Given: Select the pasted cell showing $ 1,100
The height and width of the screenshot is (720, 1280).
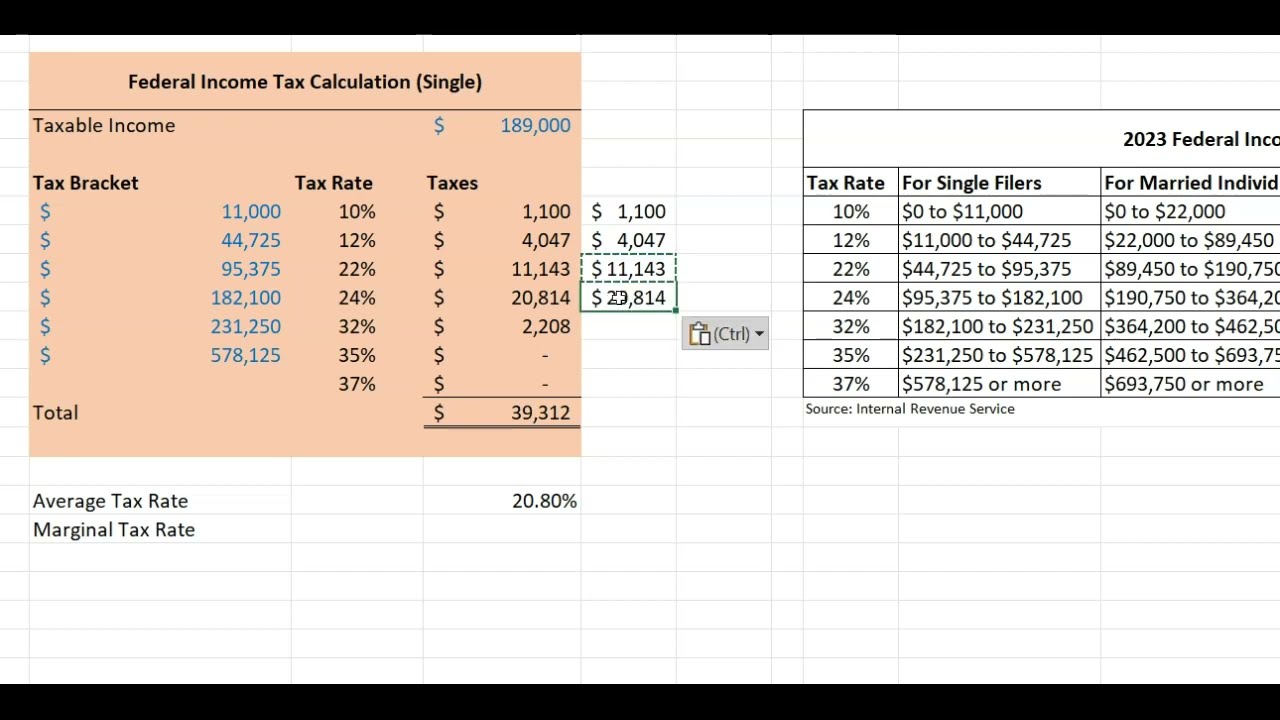Looking at the screenshot, I should click(x=628, y=212).
